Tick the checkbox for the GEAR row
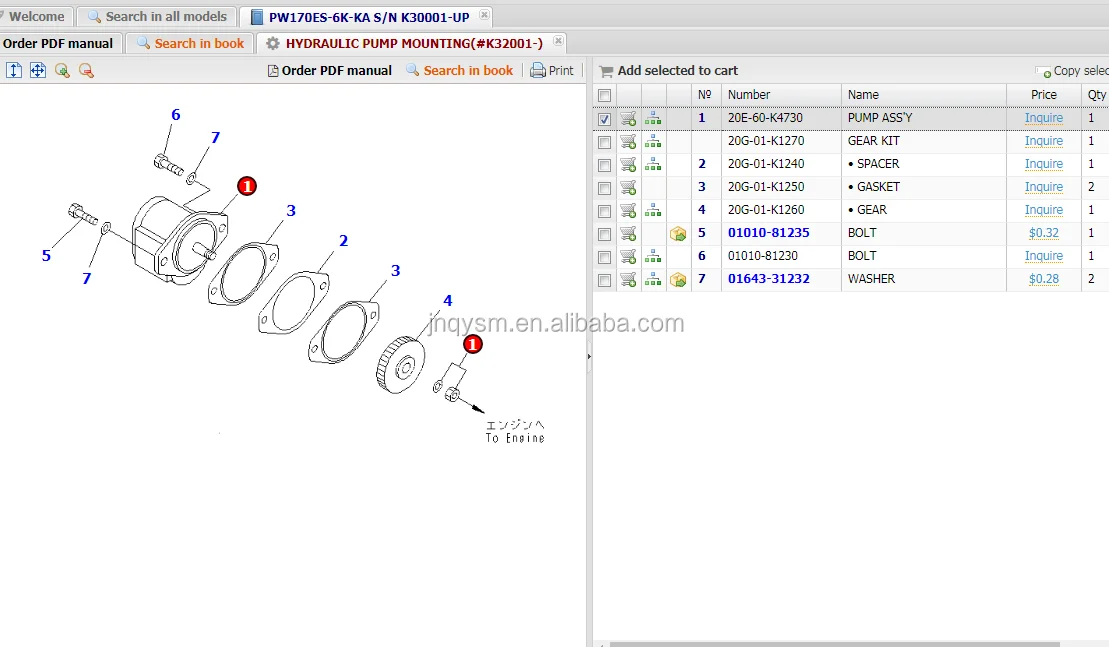Viewport: 1109px width, 647px height. (x=604, y=211)
